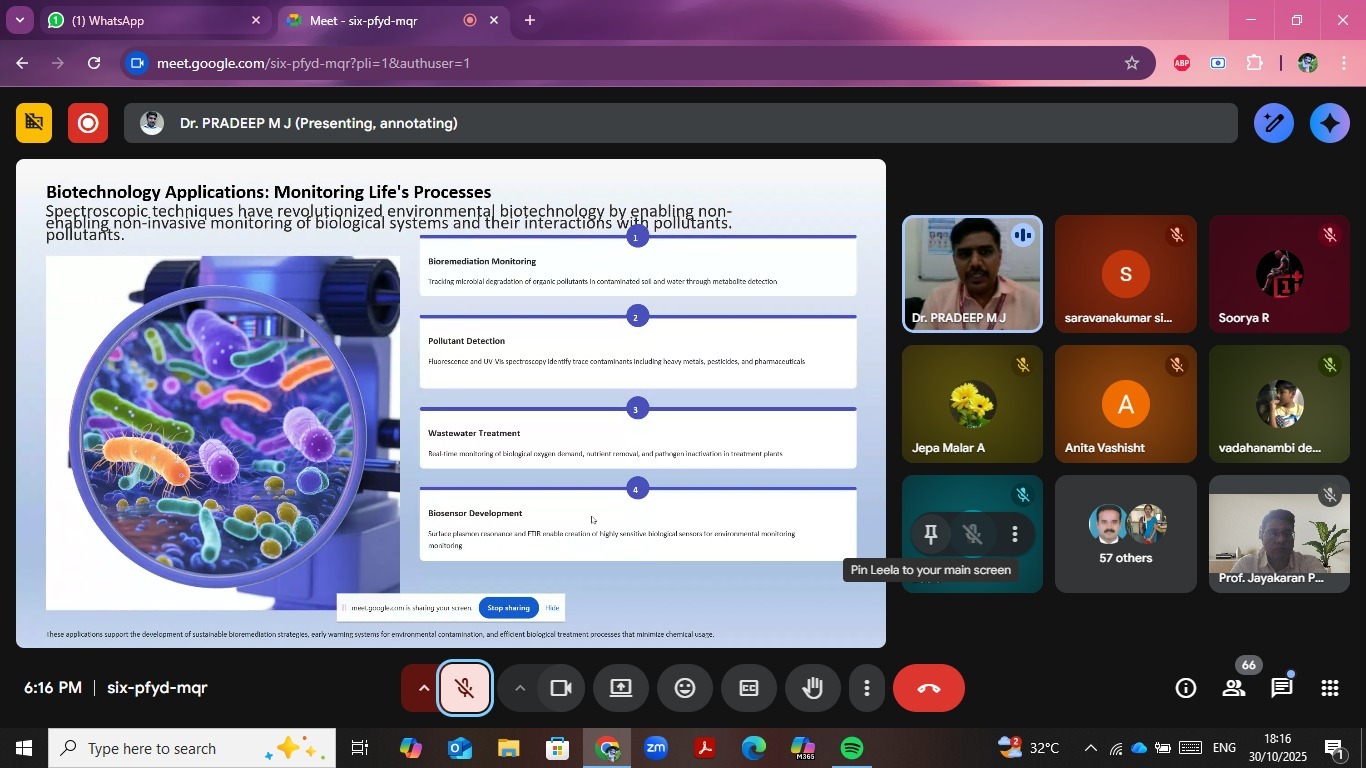Open the chat panel icon

pyautogui.click(x=1282, y=688)
